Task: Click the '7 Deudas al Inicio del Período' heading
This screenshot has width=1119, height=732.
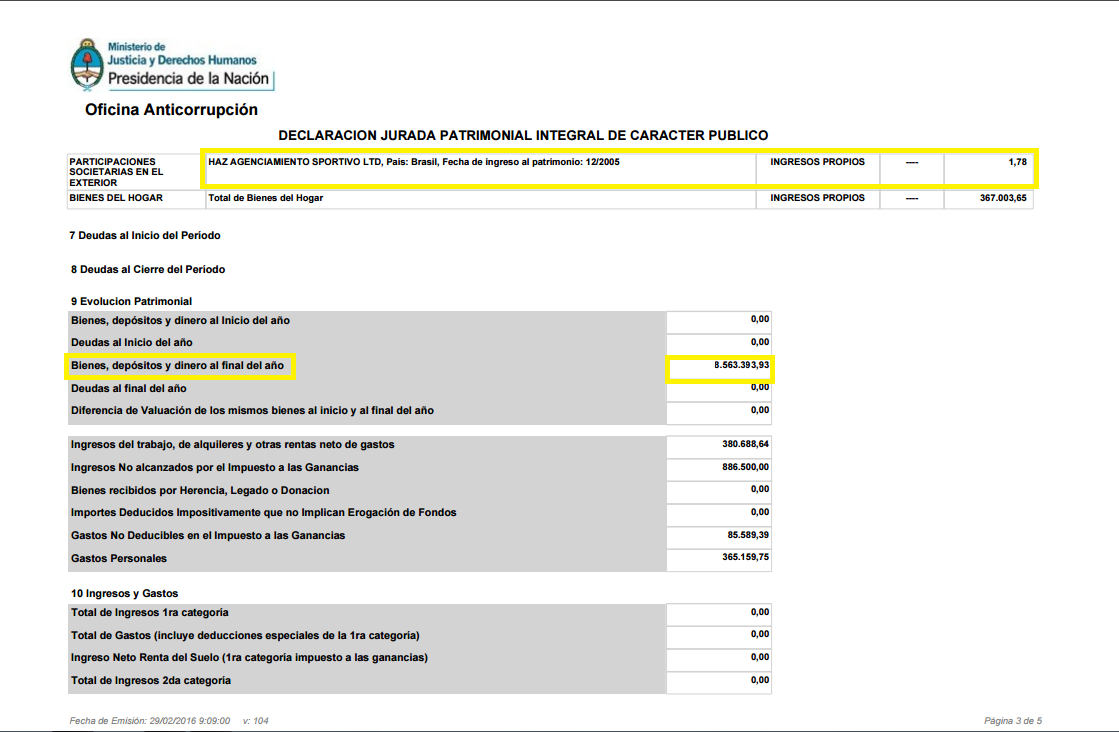Action: 145,235
